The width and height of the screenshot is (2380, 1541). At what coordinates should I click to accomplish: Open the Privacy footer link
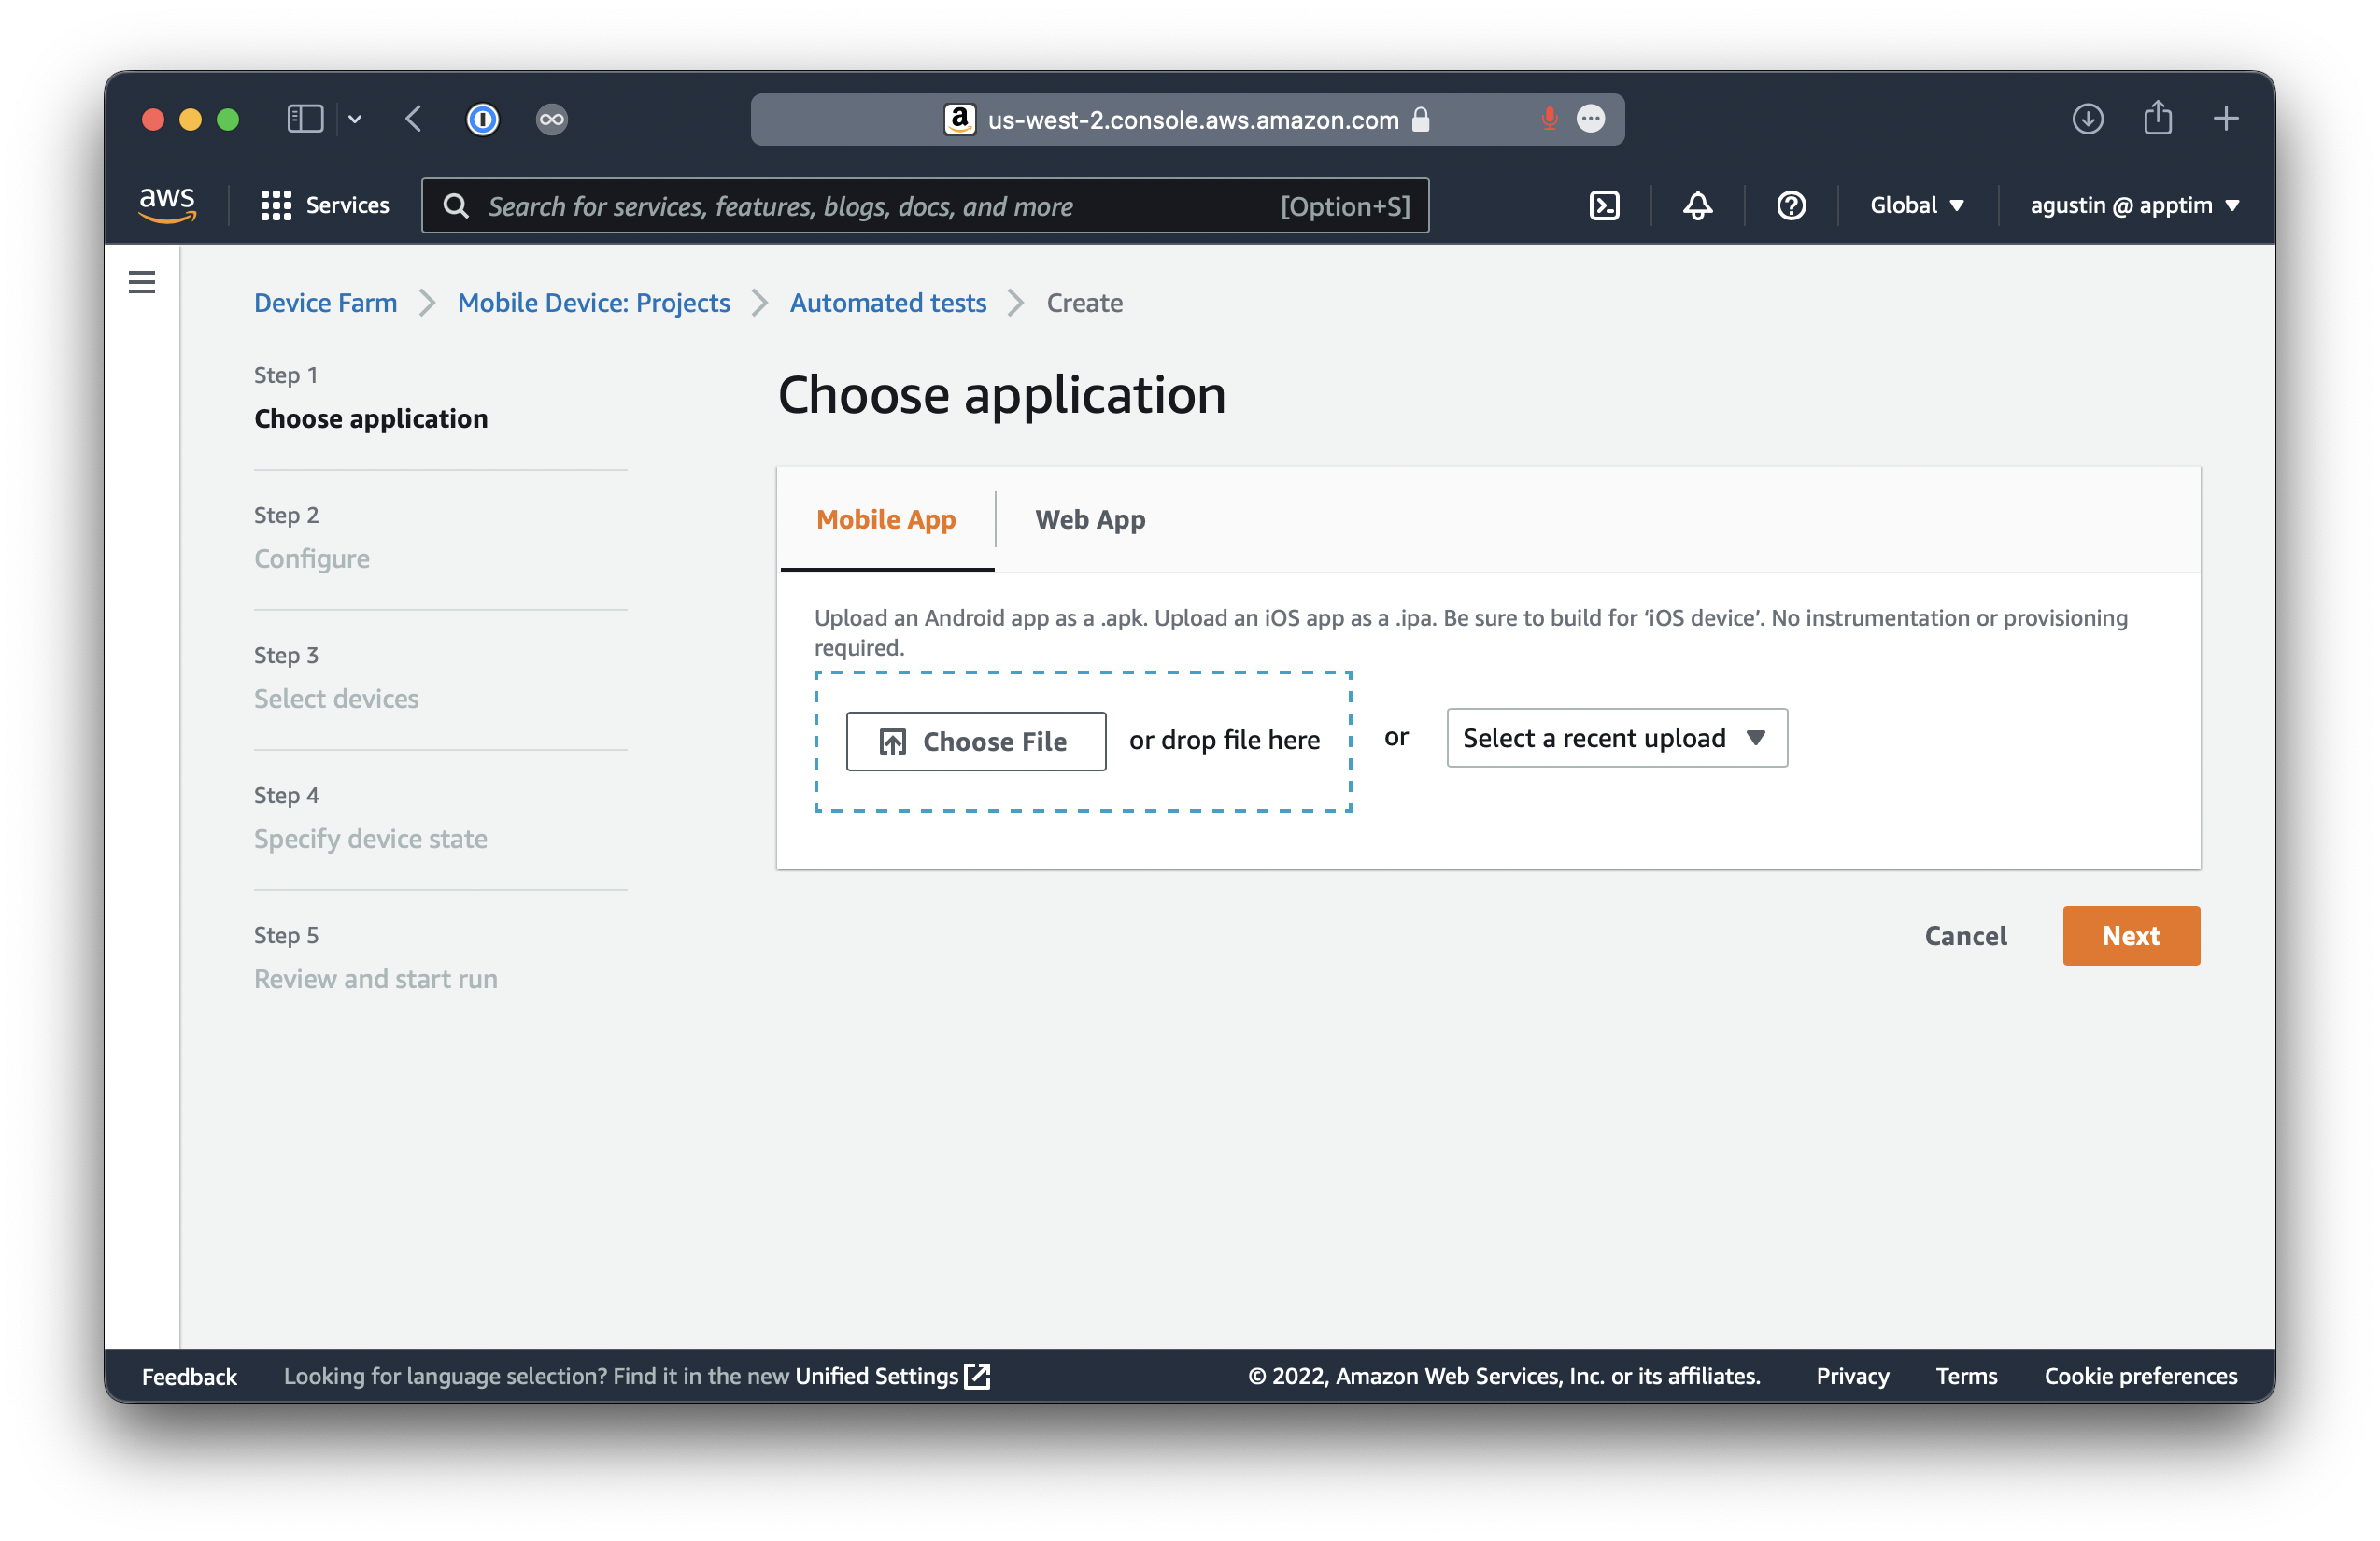(1852, 1375)
